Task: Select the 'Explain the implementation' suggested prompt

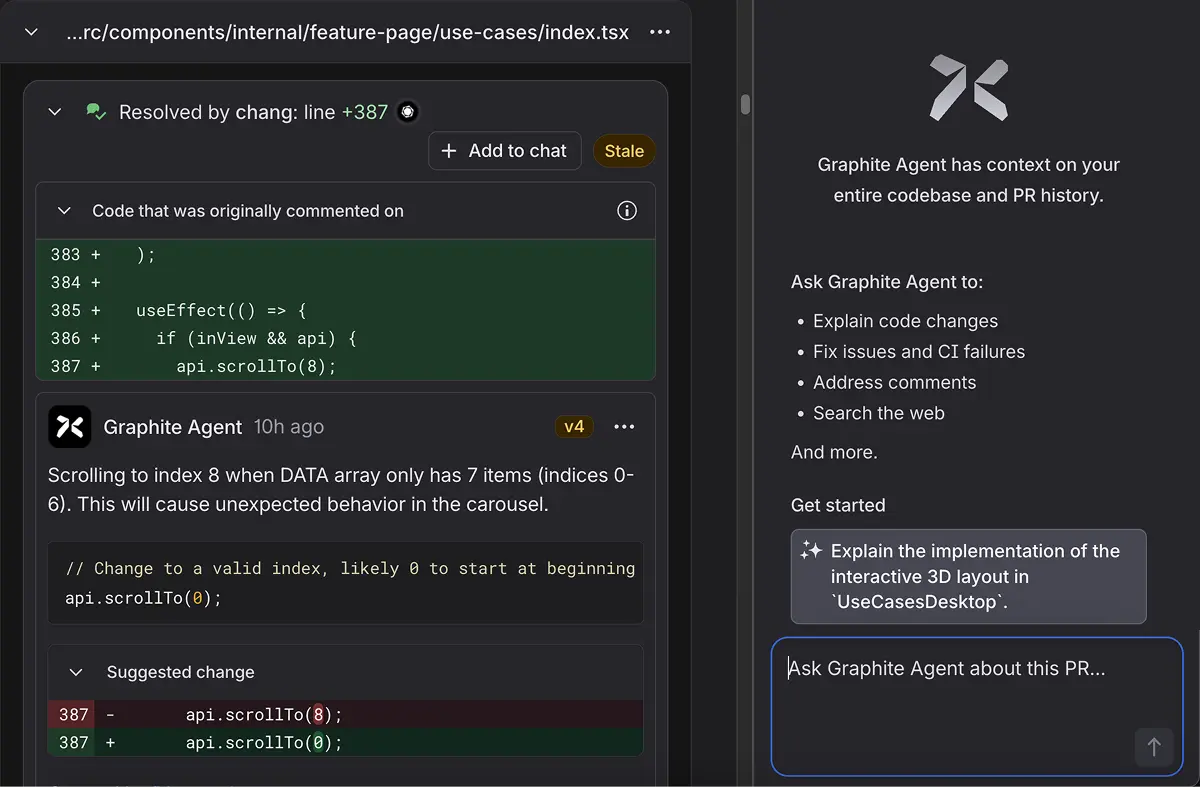Action: point(968,576)
